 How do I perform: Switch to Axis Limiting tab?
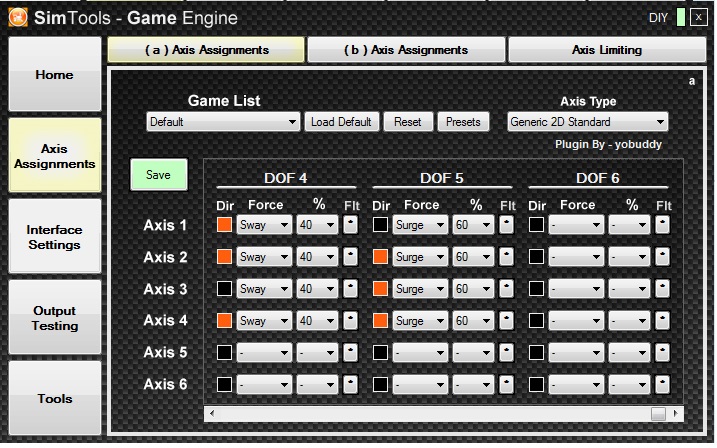[607, 50]
